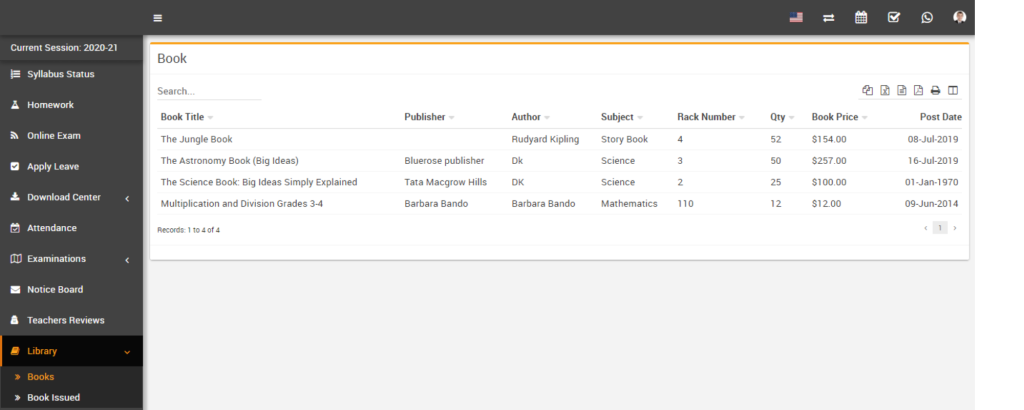Open WhatsApp chat icon in header
Screen dimensions: 1024x410
(927, 17)
